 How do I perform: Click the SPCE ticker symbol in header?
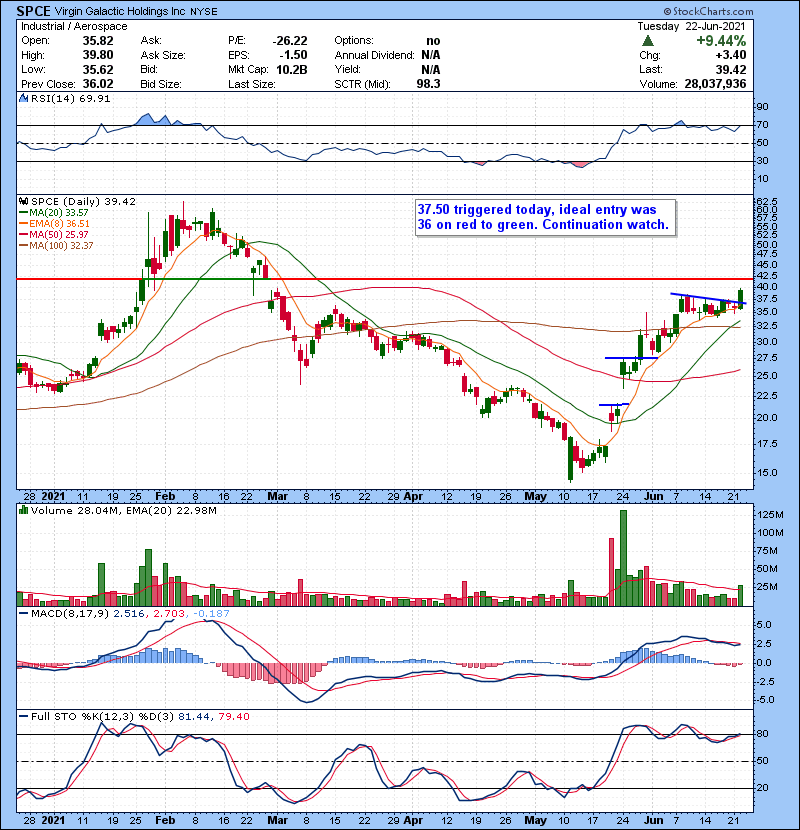point(33,11)
